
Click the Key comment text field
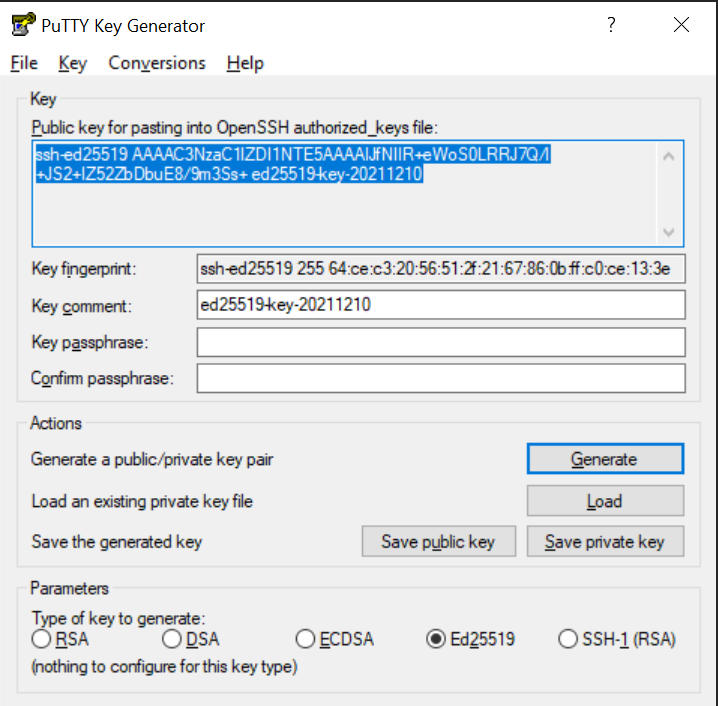point(441,305)
